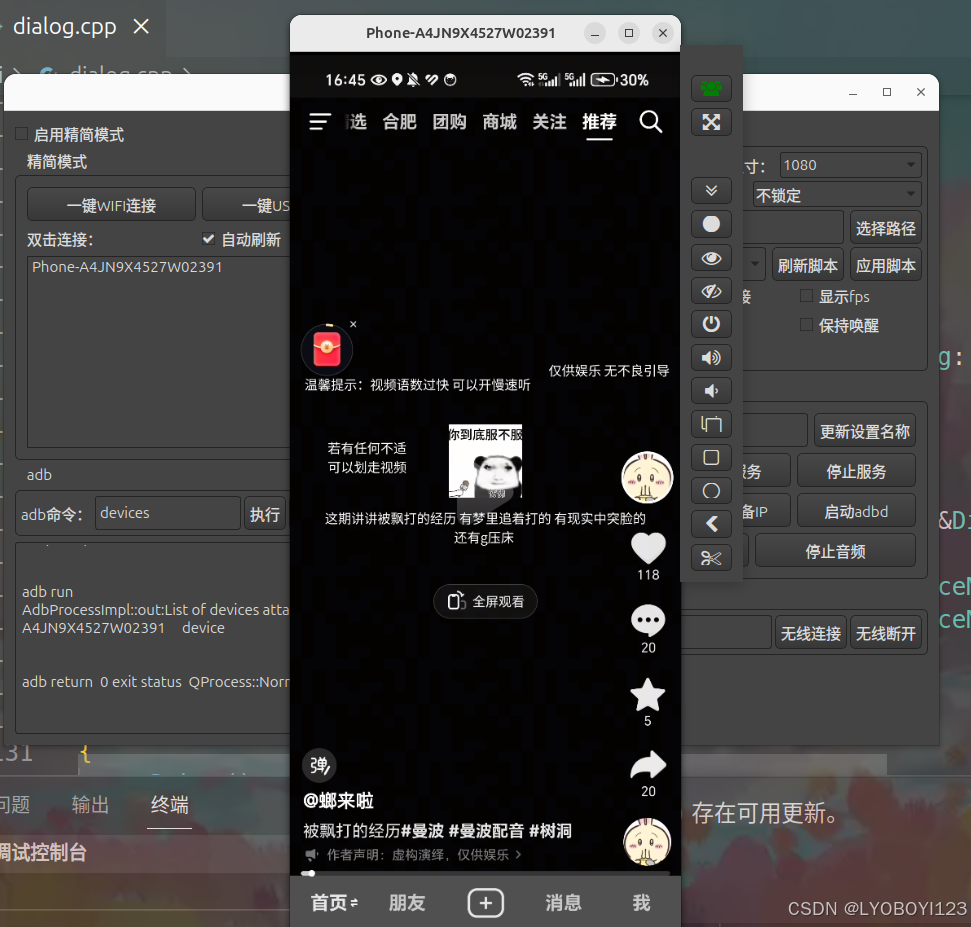Open the author avatar on the right side
The image size is (971, 927).
pos(647,477)
